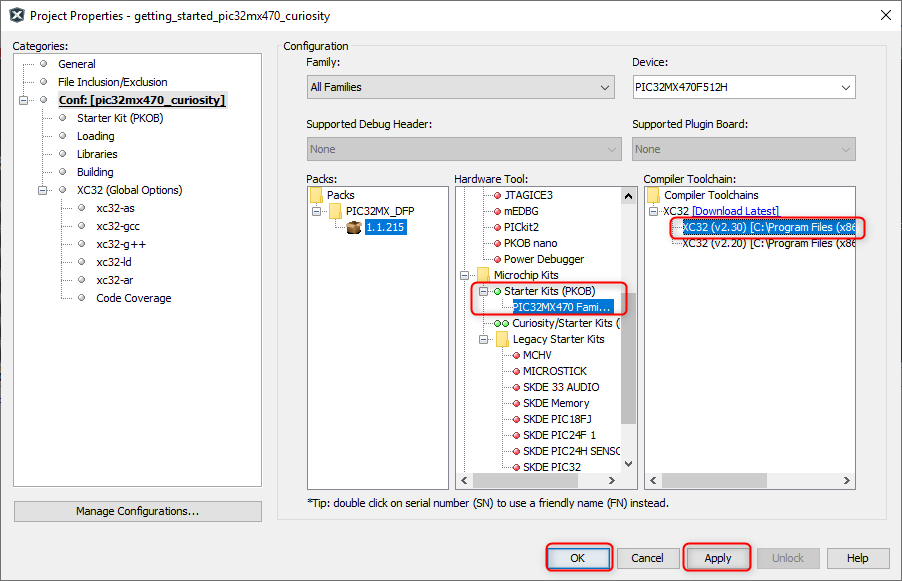Click the Download Latest link
This screenshot has width=902, height=581.
pos(735,211)
